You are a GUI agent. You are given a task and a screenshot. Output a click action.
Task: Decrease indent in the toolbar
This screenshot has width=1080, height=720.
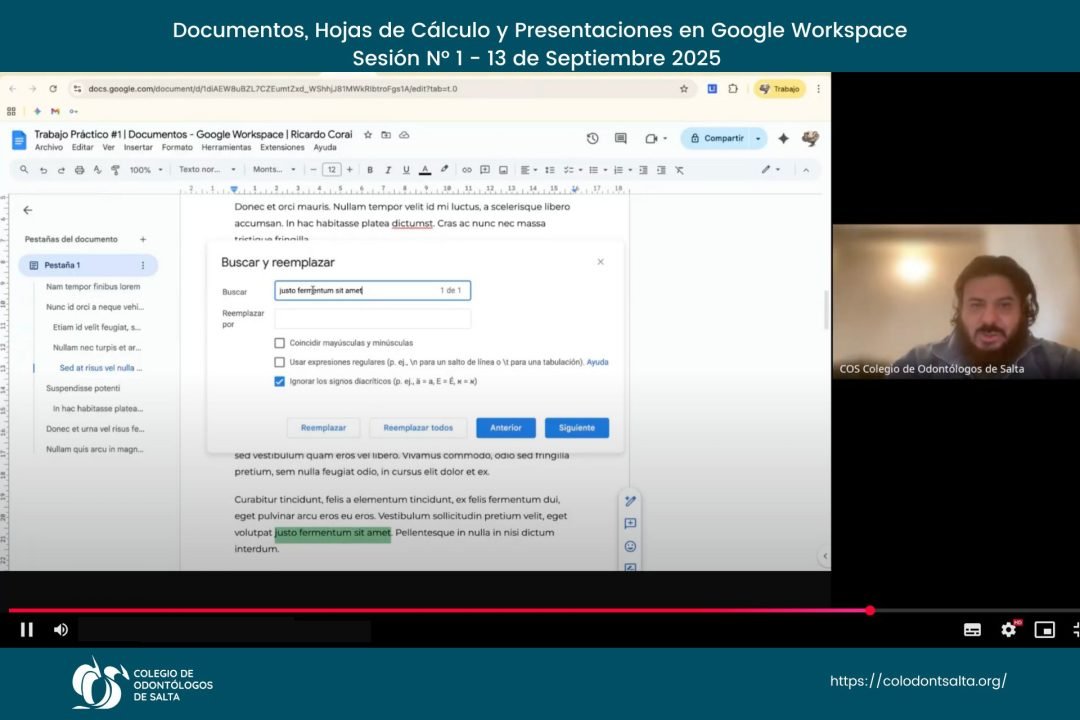coord(643,169)
